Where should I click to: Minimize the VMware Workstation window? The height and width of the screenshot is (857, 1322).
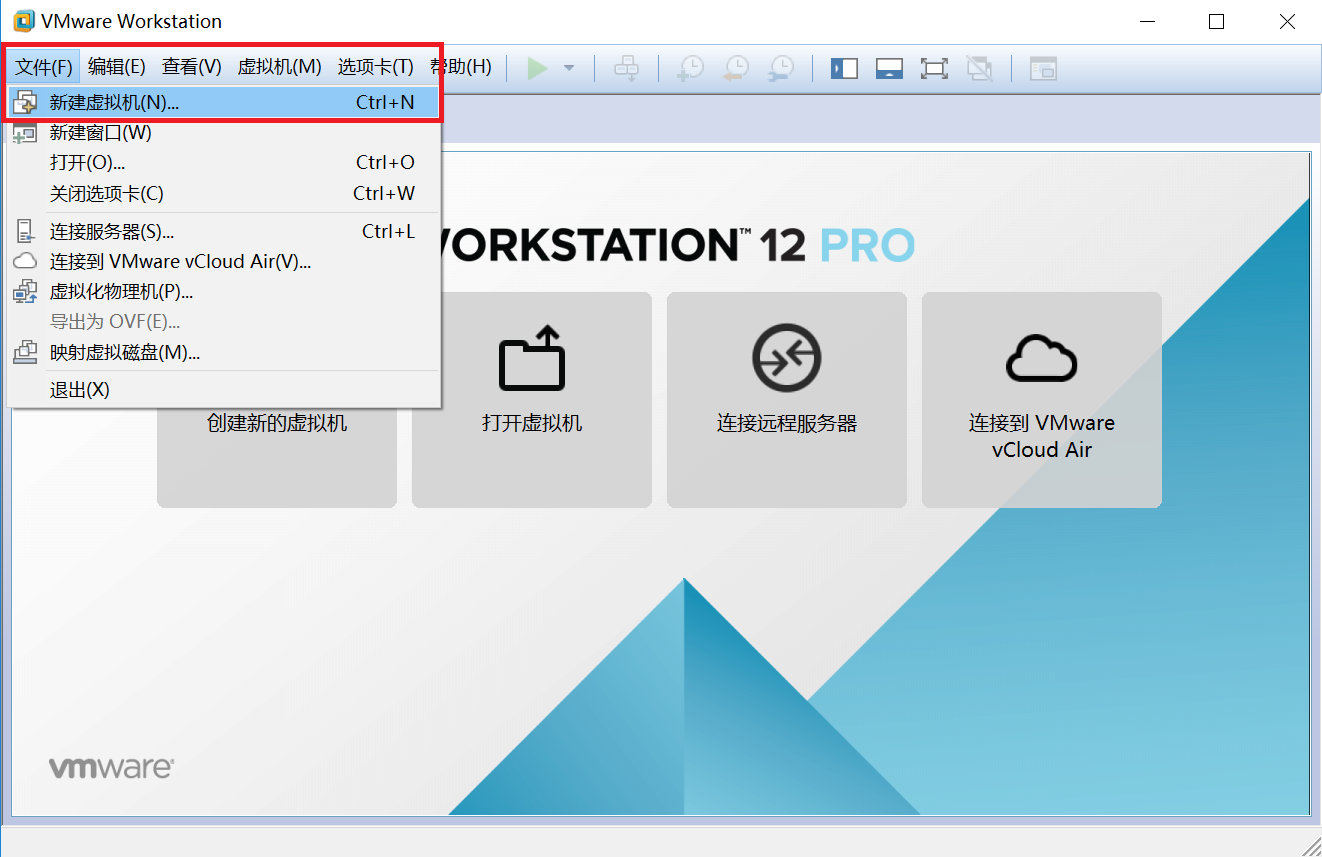tap(1146, 21)
